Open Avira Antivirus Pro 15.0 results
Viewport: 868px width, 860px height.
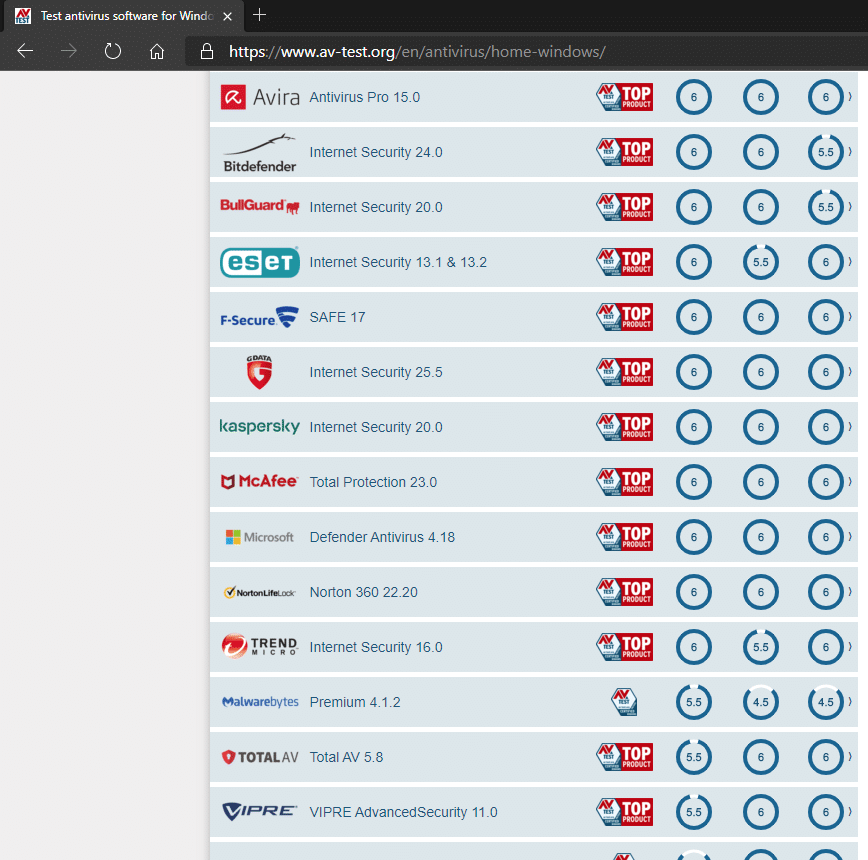pos(364,97)
